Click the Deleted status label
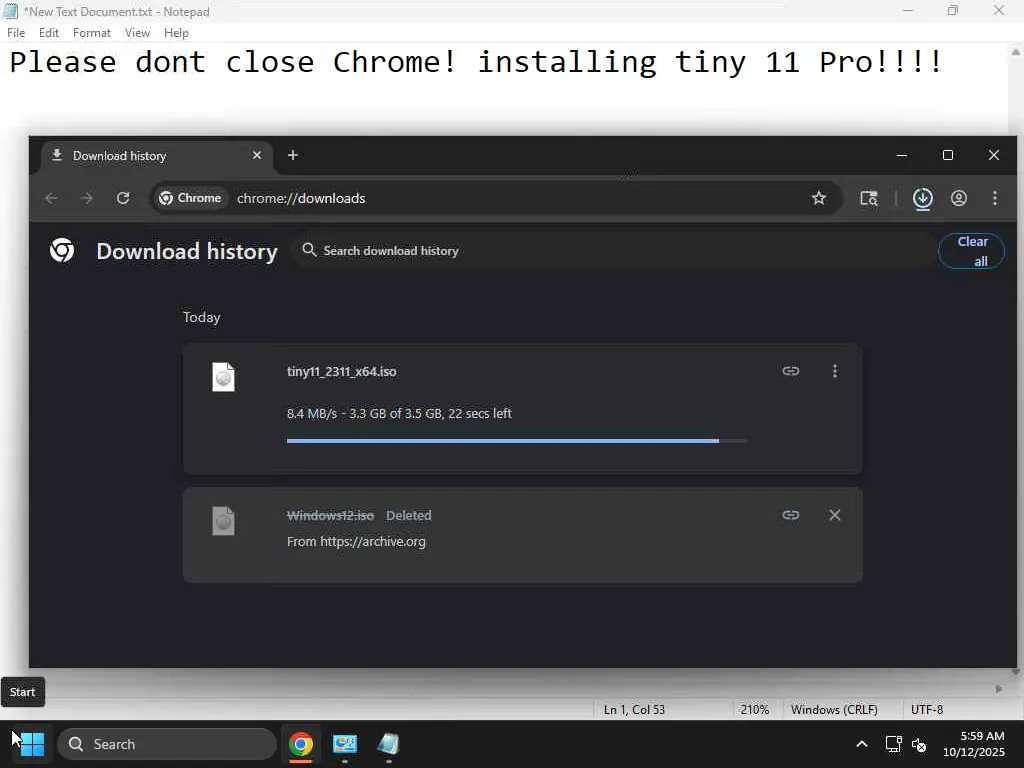Screen dimensions: 1024x768 [x=409, y=515]
